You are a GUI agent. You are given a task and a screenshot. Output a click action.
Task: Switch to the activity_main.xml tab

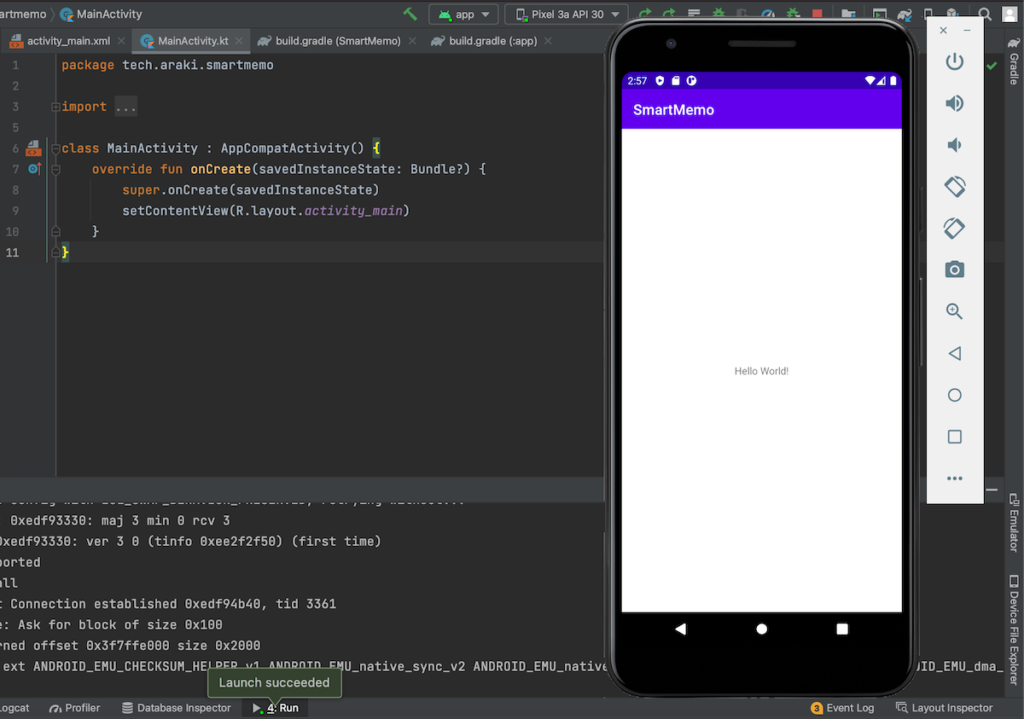pos(66,41)
